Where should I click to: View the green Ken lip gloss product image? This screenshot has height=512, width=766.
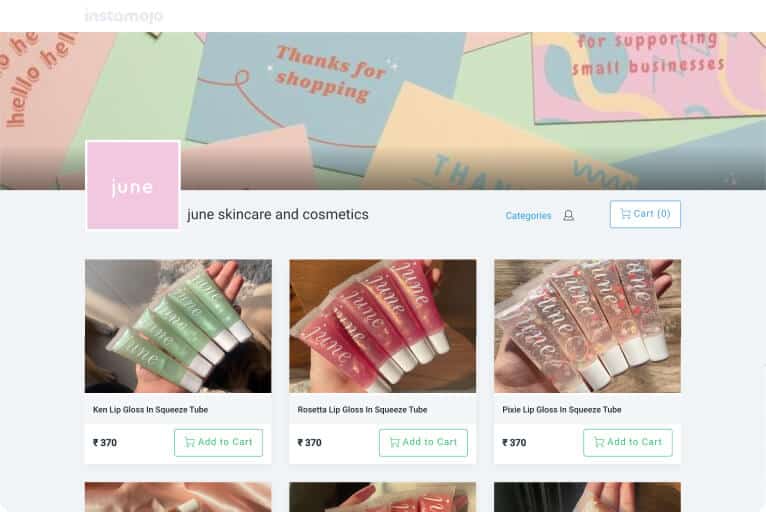178,326
